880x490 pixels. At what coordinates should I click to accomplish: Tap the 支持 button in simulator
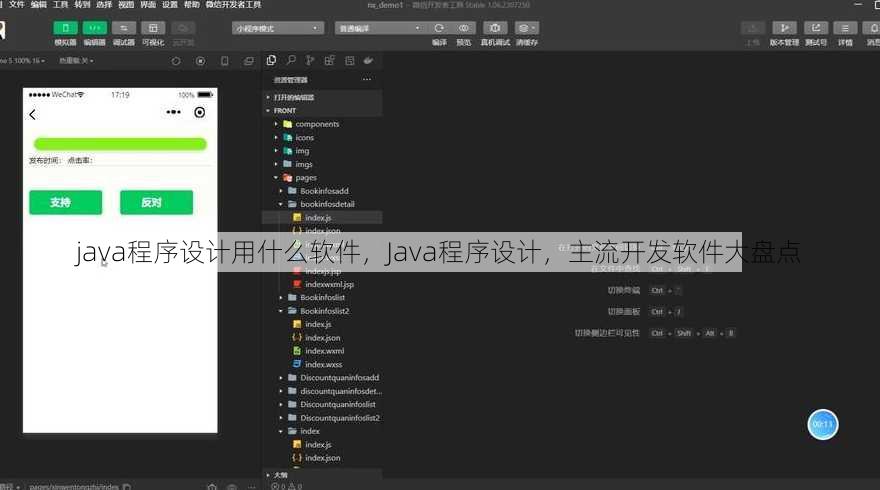(x=66, y=202)
